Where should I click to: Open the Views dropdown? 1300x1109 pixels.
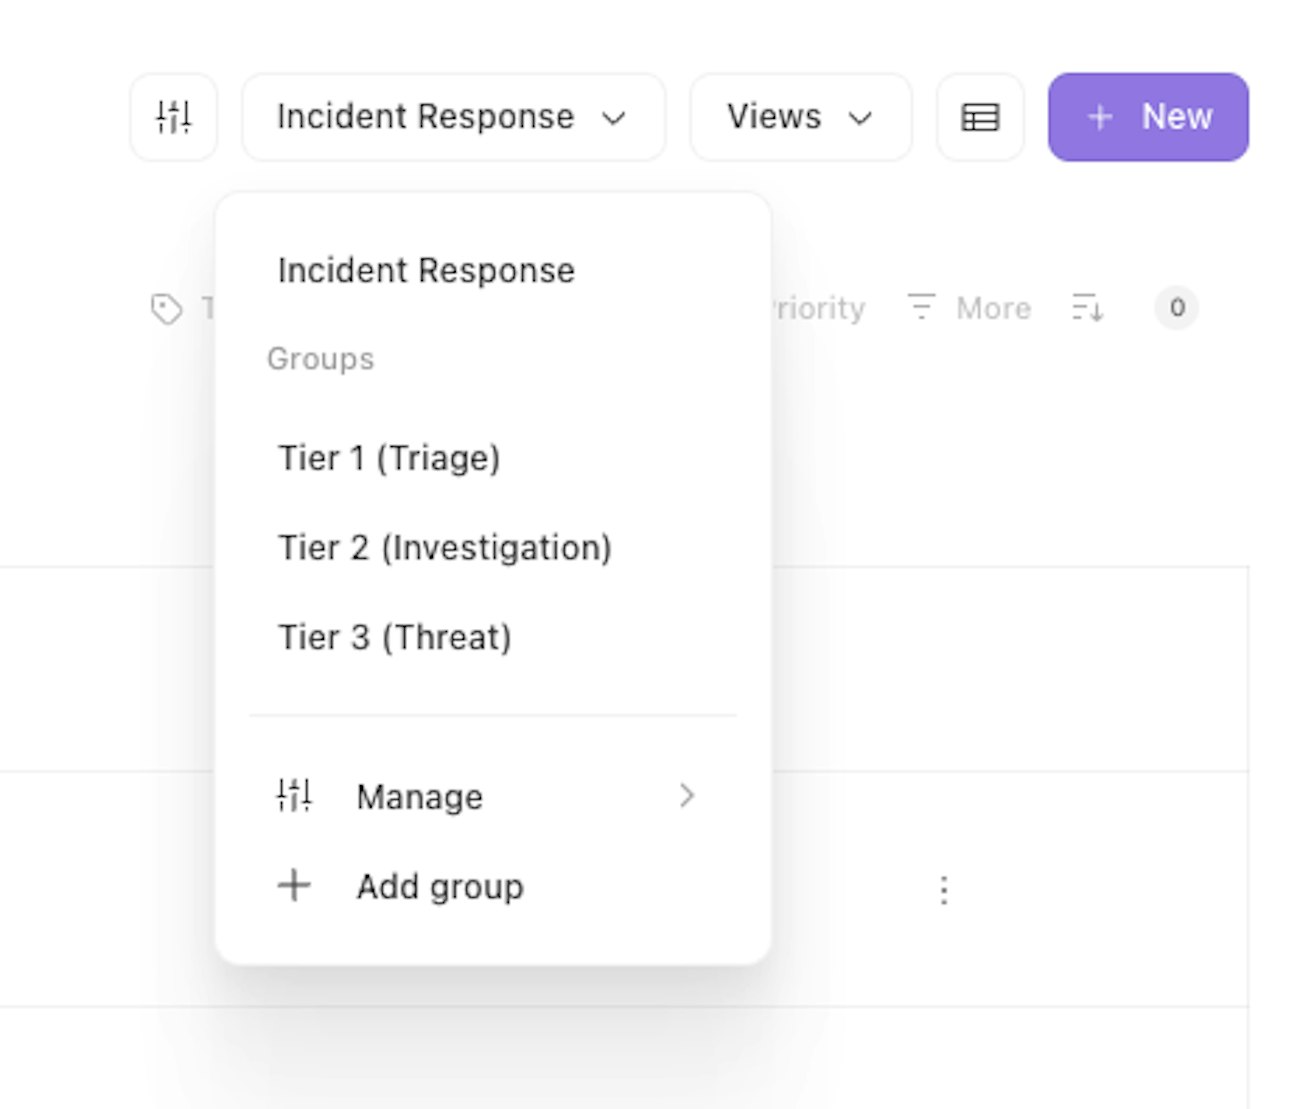[800, 117]
